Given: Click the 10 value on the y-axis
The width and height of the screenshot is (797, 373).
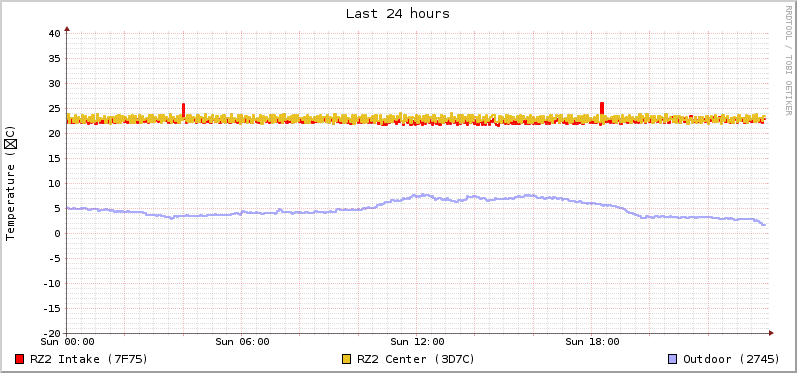Looking at the screenshot, I should (x=54, y=183).
